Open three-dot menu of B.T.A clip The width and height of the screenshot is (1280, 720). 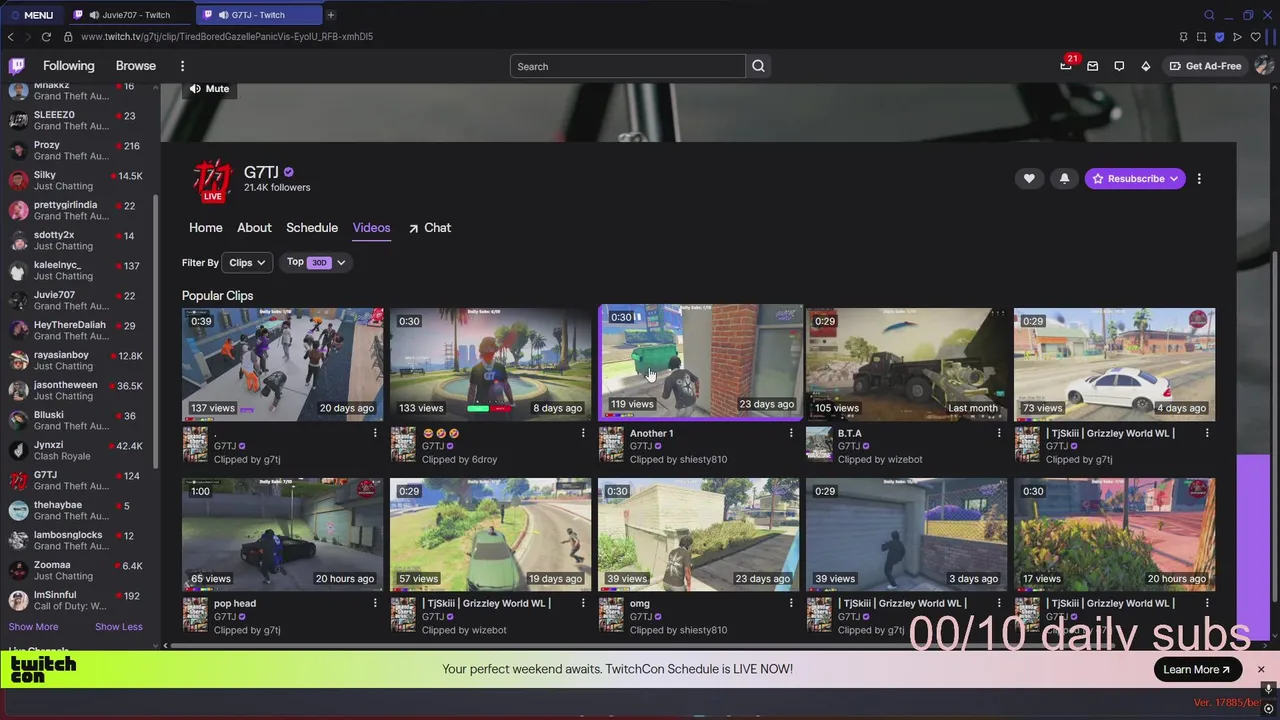pos(999,433)
